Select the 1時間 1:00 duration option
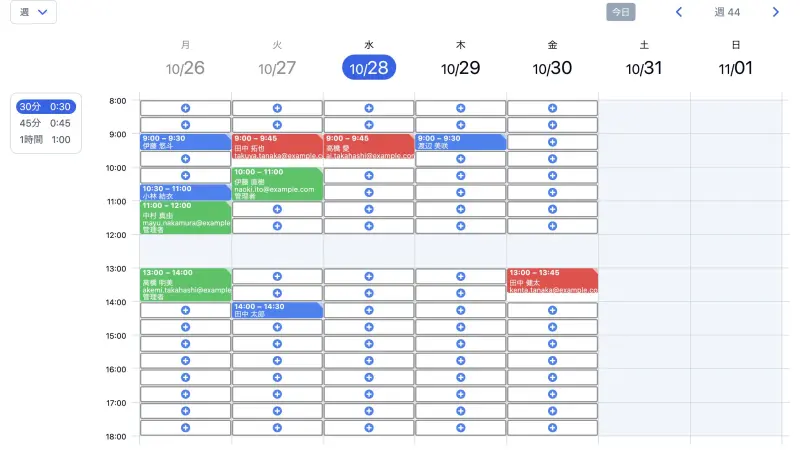Image resolution: width=800 pixels, height=452 pixels. click(46, 139)
